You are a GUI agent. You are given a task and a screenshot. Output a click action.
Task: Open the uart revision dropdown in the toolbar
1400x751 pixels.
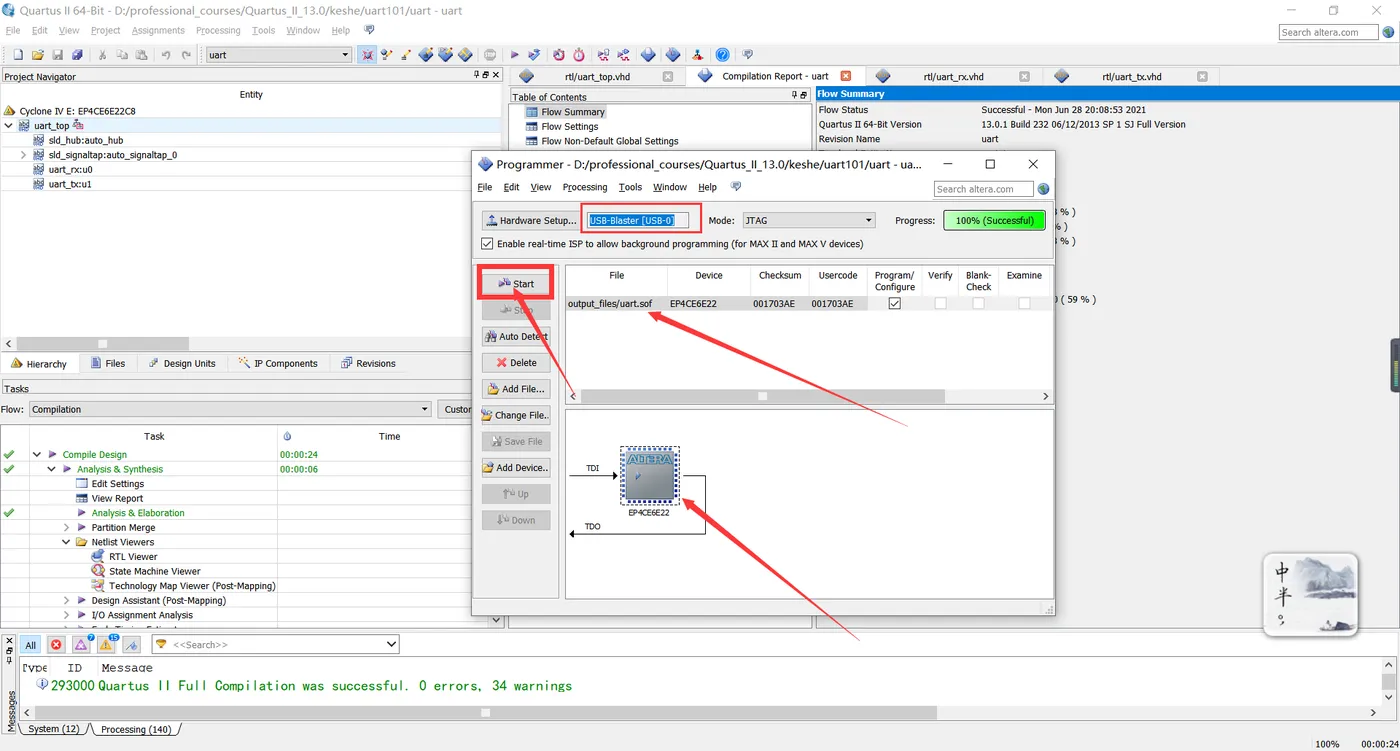pyautogui.click(x=278, y=55)
